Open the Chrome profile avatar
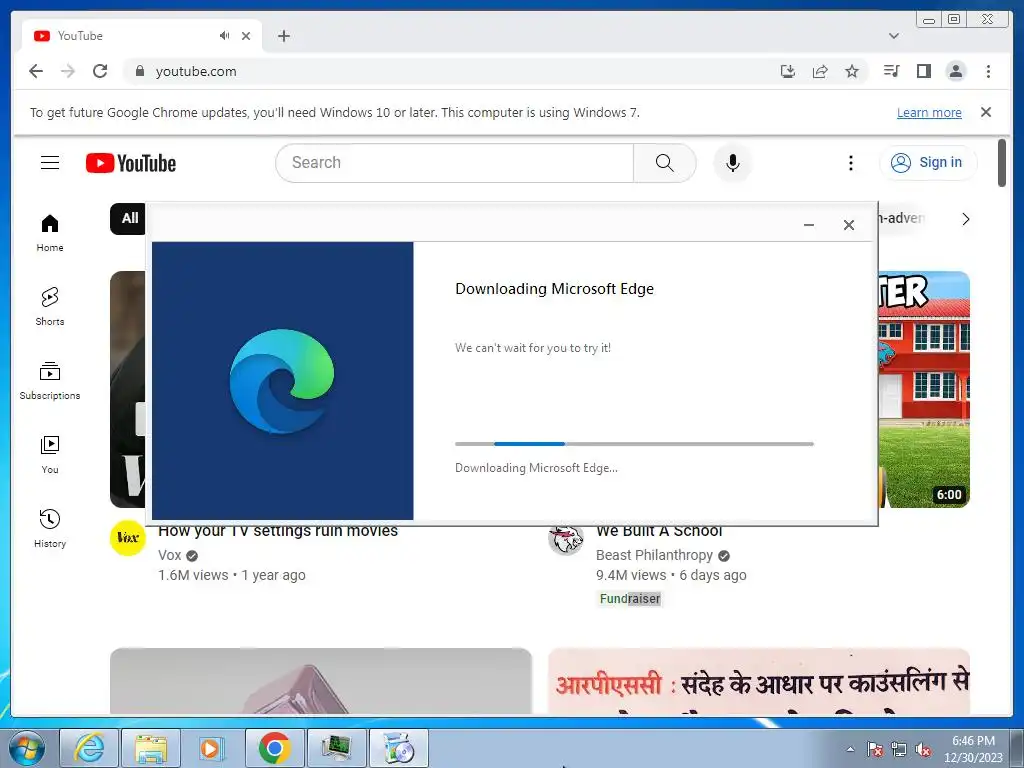The height and width of the screenshot is (768, 1024). tap(955, 71)
